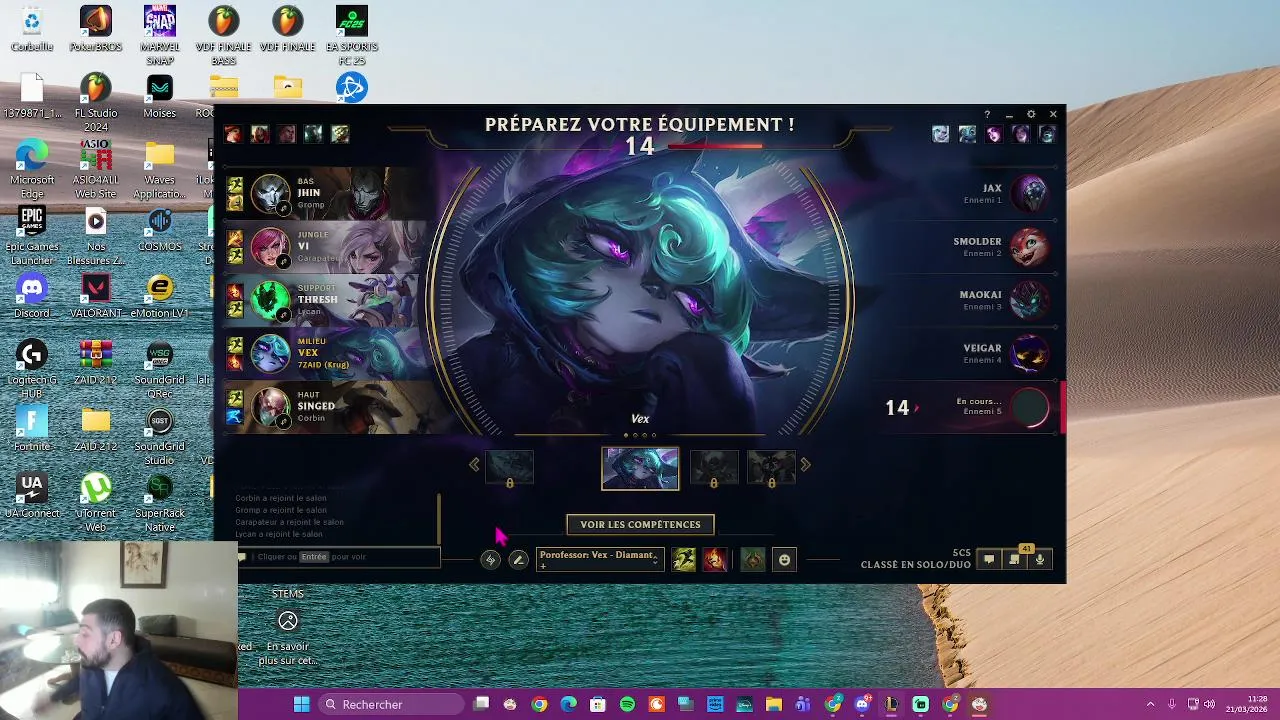Open the rune page dropdown Porofessor: Vex
Screen dimensions: 1280x720
(x=599, y=560)
